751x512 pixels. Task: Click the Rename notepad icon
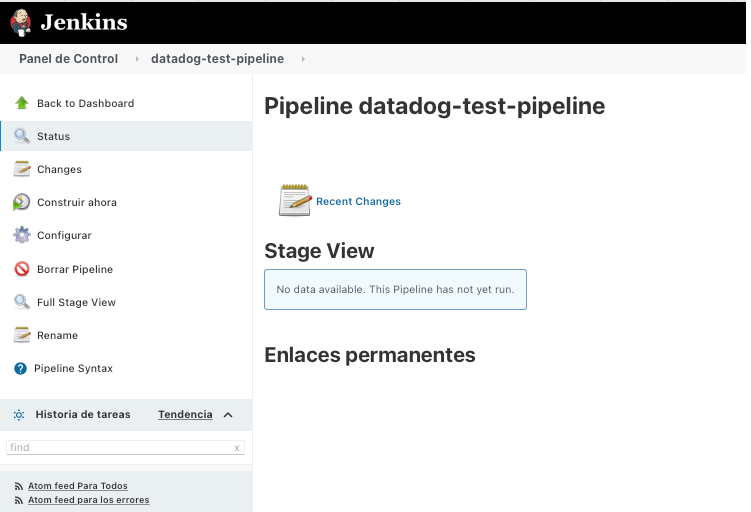coord(22,335)
